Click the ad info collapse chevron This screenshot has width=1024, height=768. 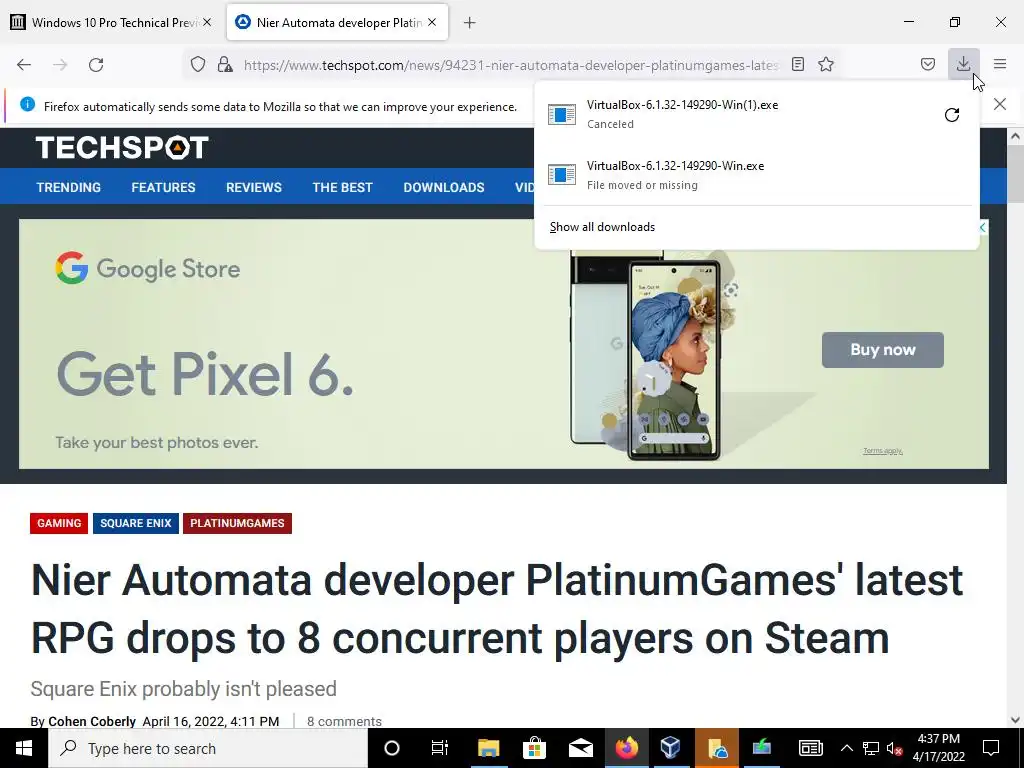coord(982,227)
